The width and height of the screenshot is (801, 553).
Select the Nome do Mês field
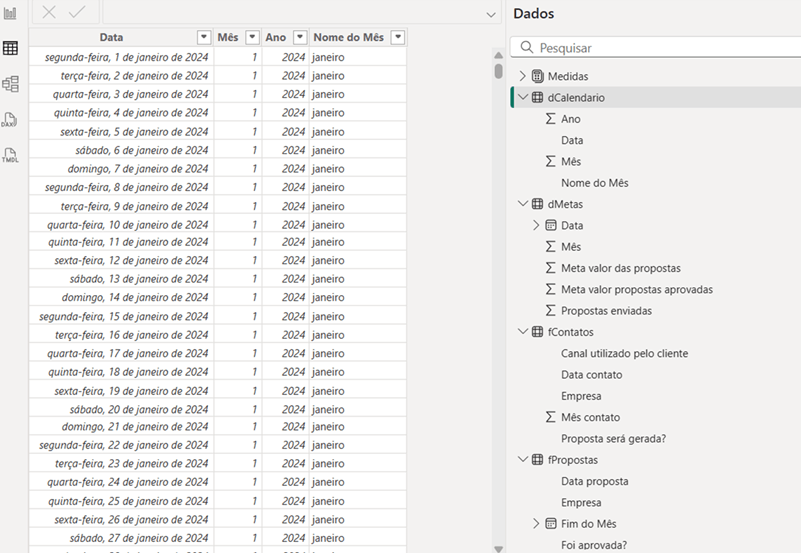tap(594, 183)
